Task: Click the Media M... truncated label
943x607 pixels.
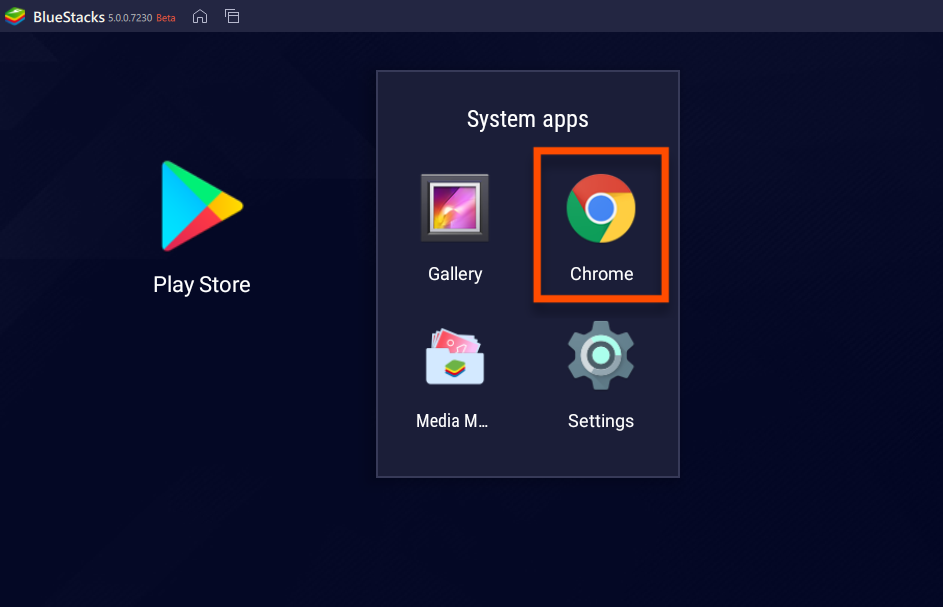Action: [x=452, y=420]
